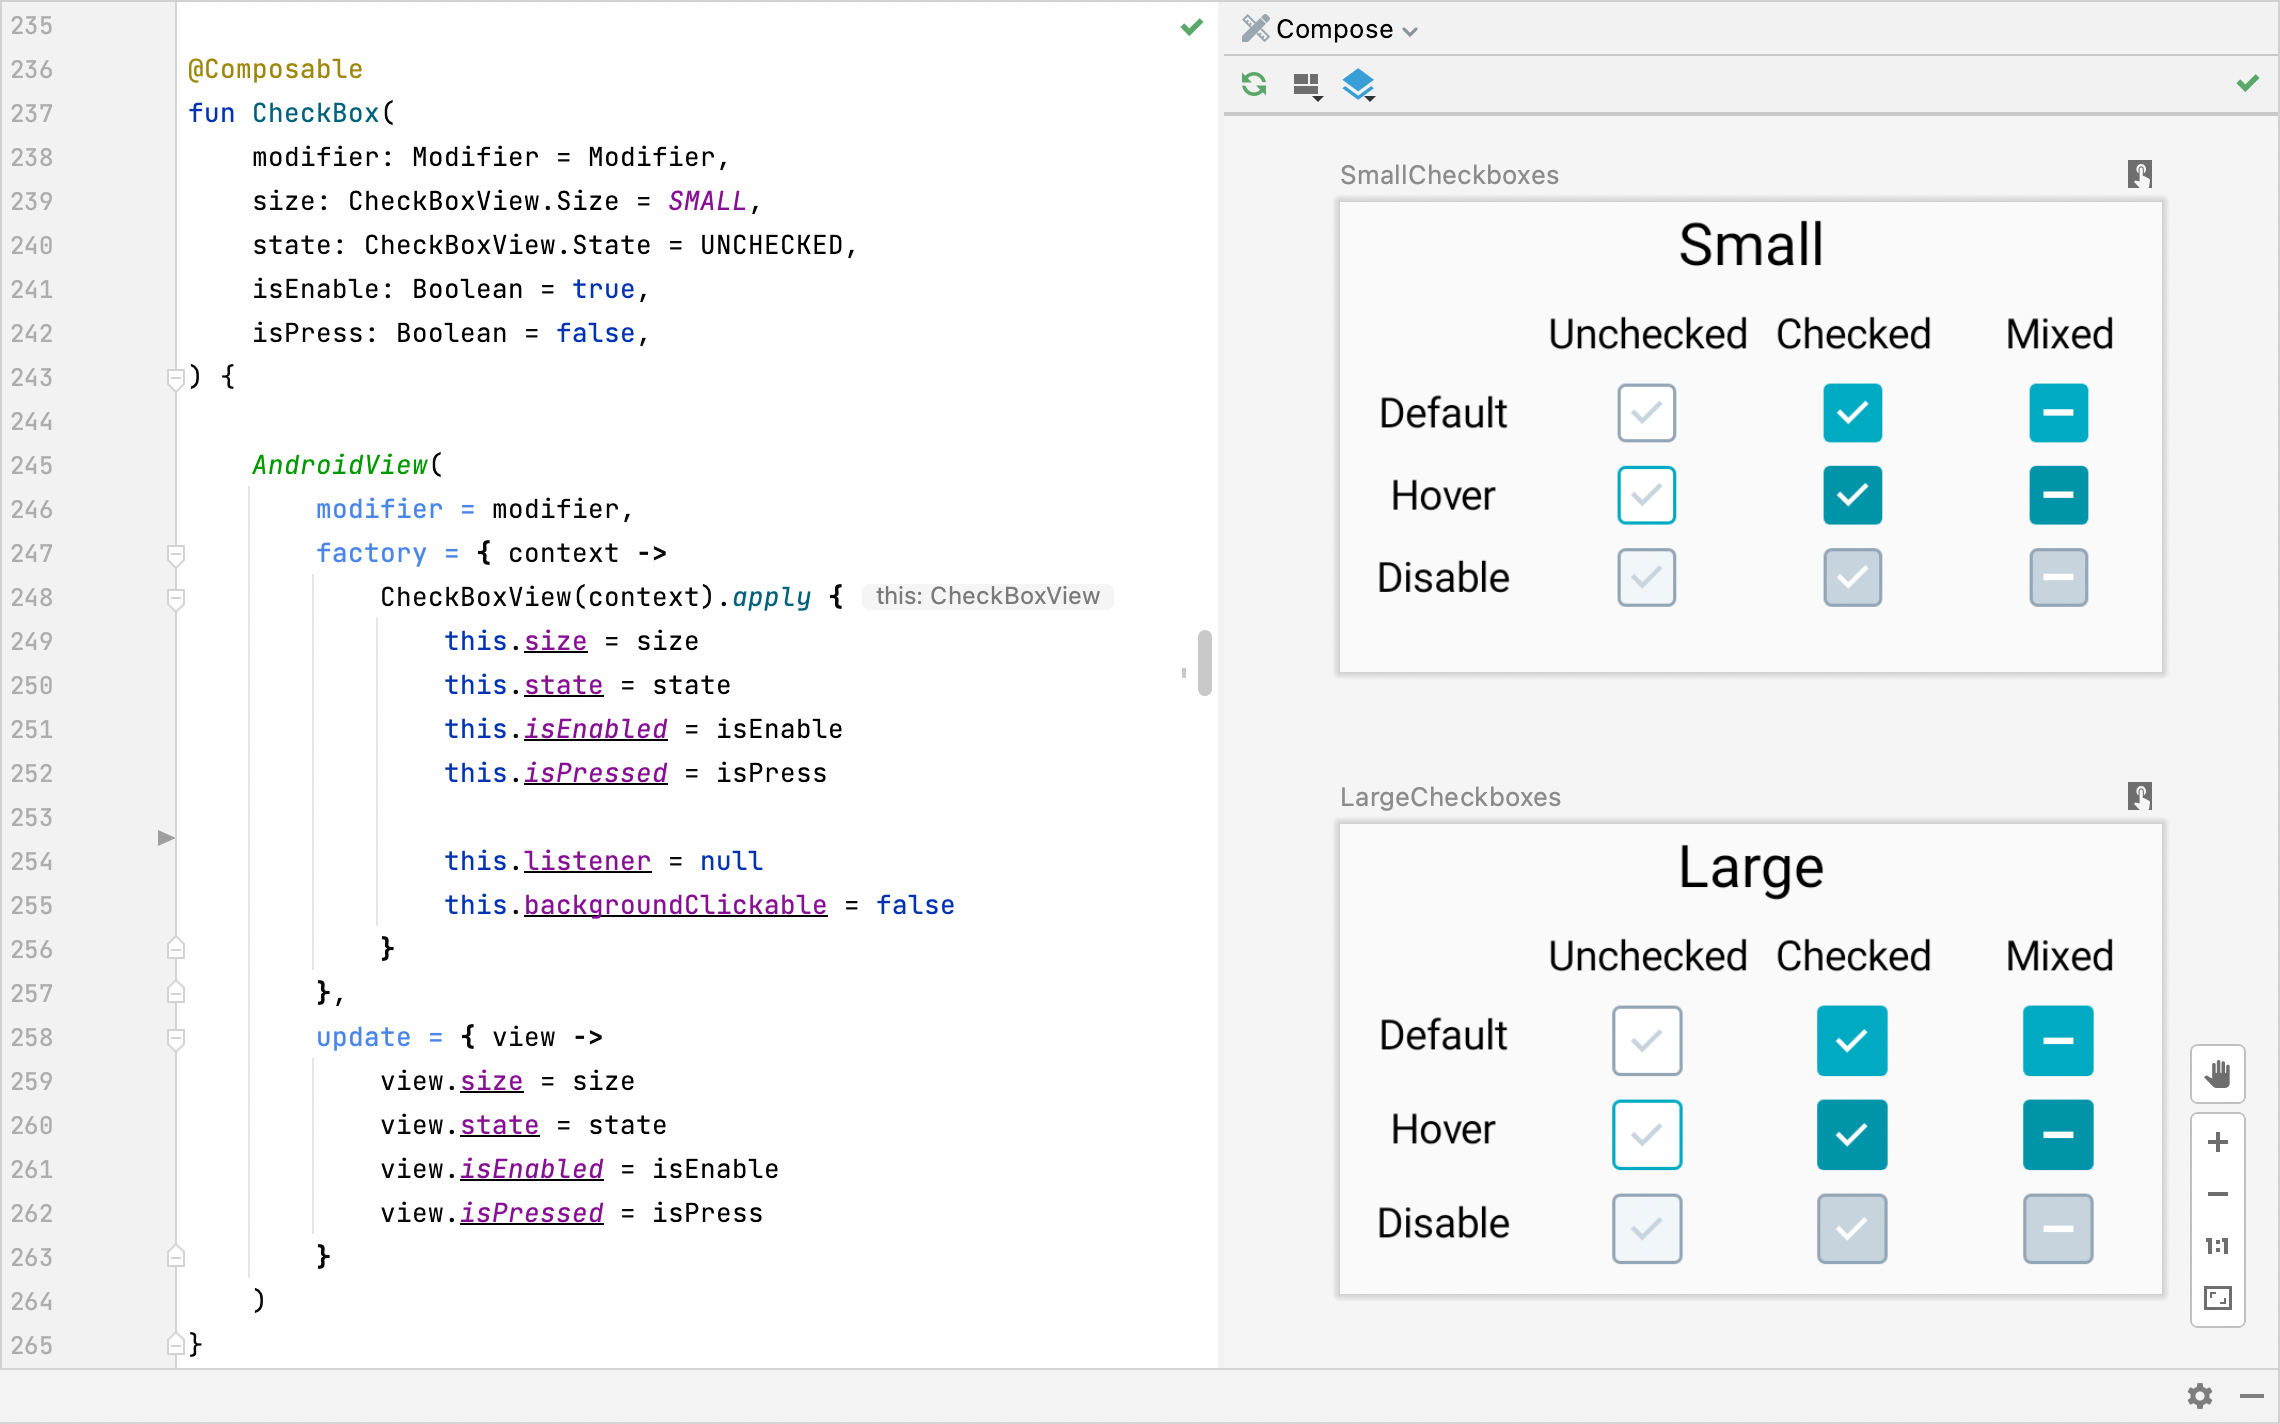
Task: Click the zoom out minus button
Action: pos(2217,1194)
